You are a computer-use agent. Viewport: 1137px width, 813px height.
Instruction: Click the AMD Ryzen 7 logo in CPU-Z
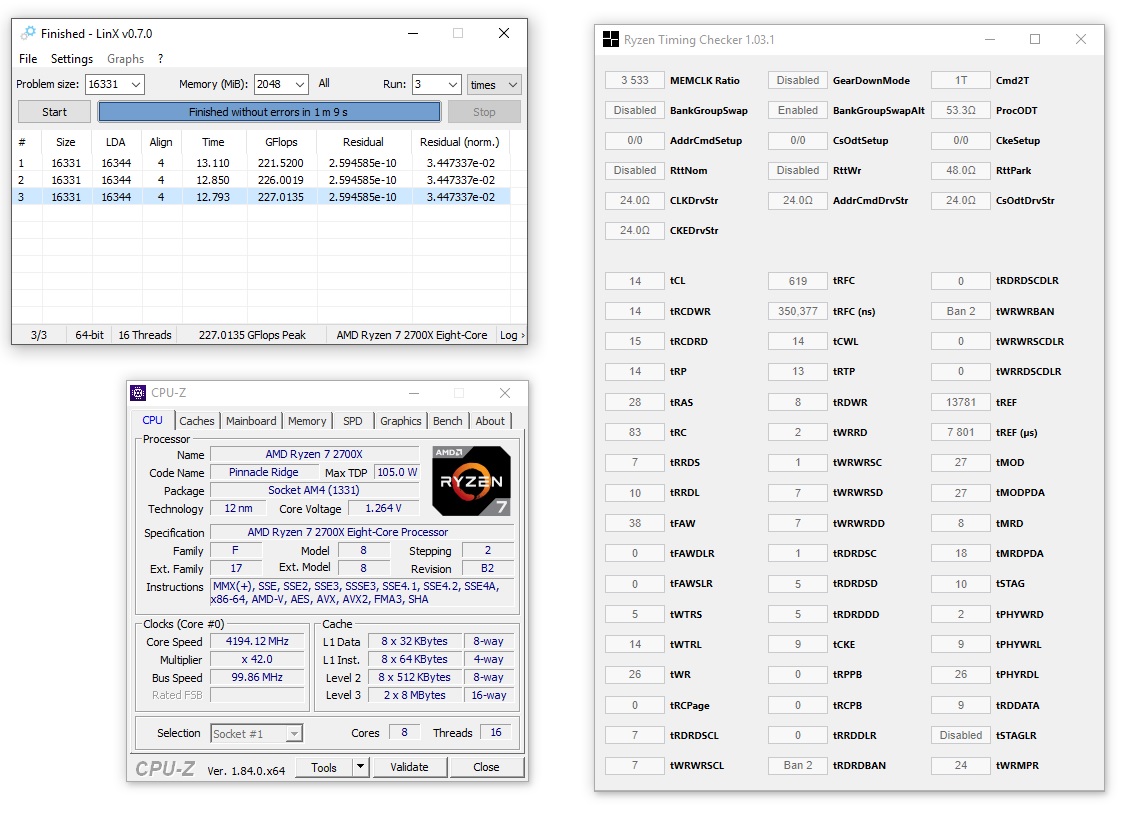pyautogui.click(x=471, y=481)
